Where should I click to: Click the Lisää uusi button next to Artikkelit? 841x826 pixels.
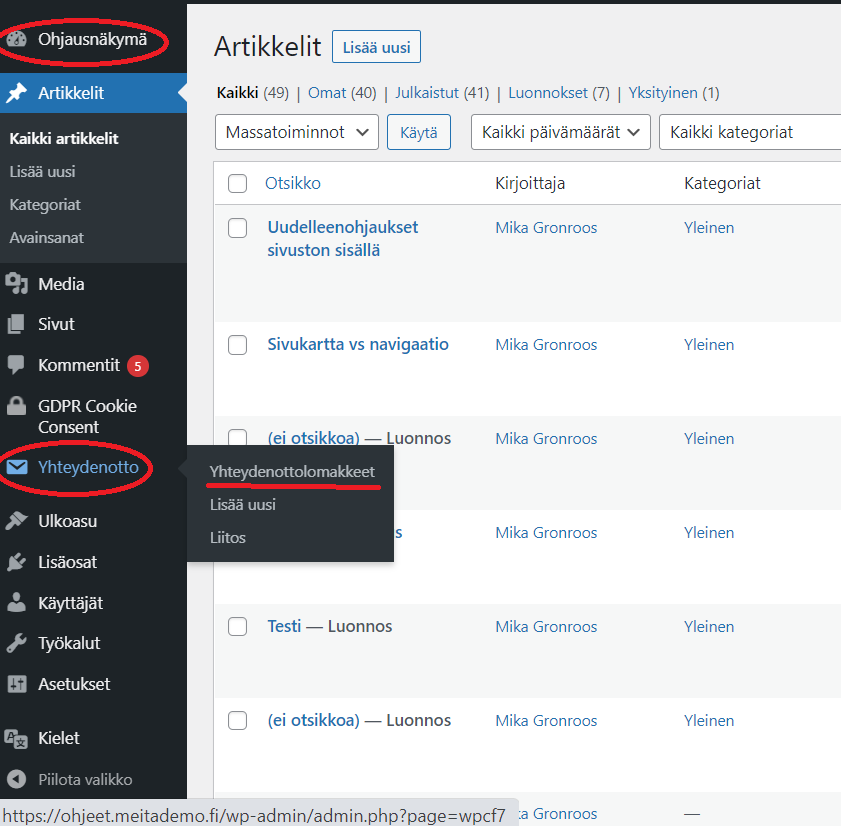pos(376,47)
